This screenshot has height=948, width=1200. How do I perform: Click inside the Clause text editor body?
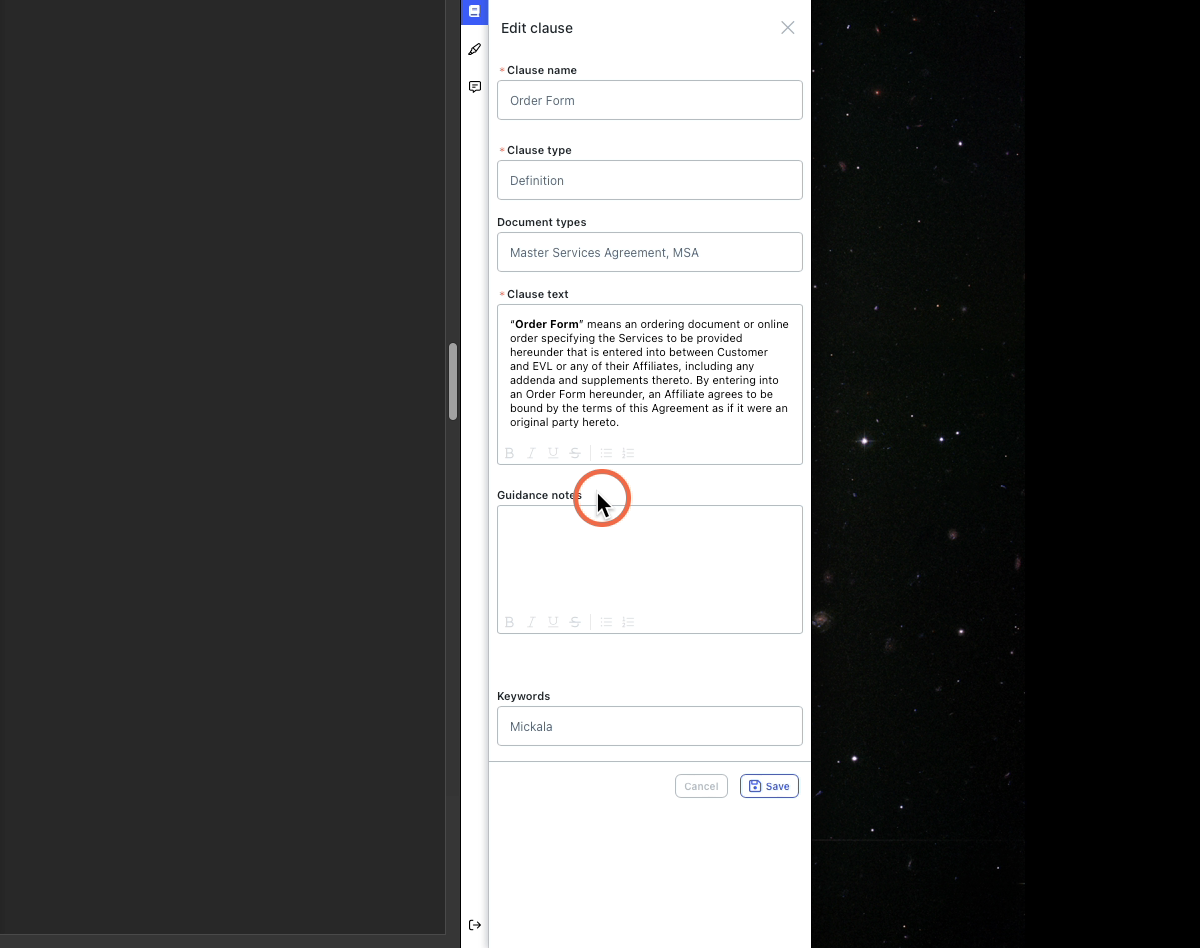(x=650, y=374)
